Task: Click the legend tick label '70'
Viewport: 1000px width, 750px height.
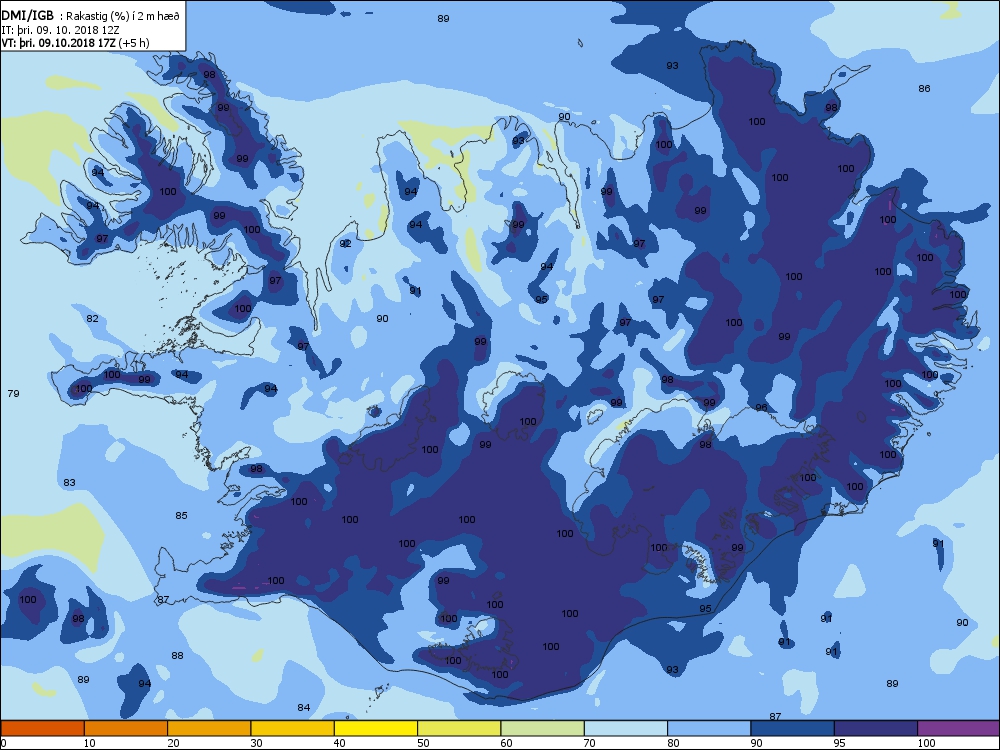Action: (590, 742)
